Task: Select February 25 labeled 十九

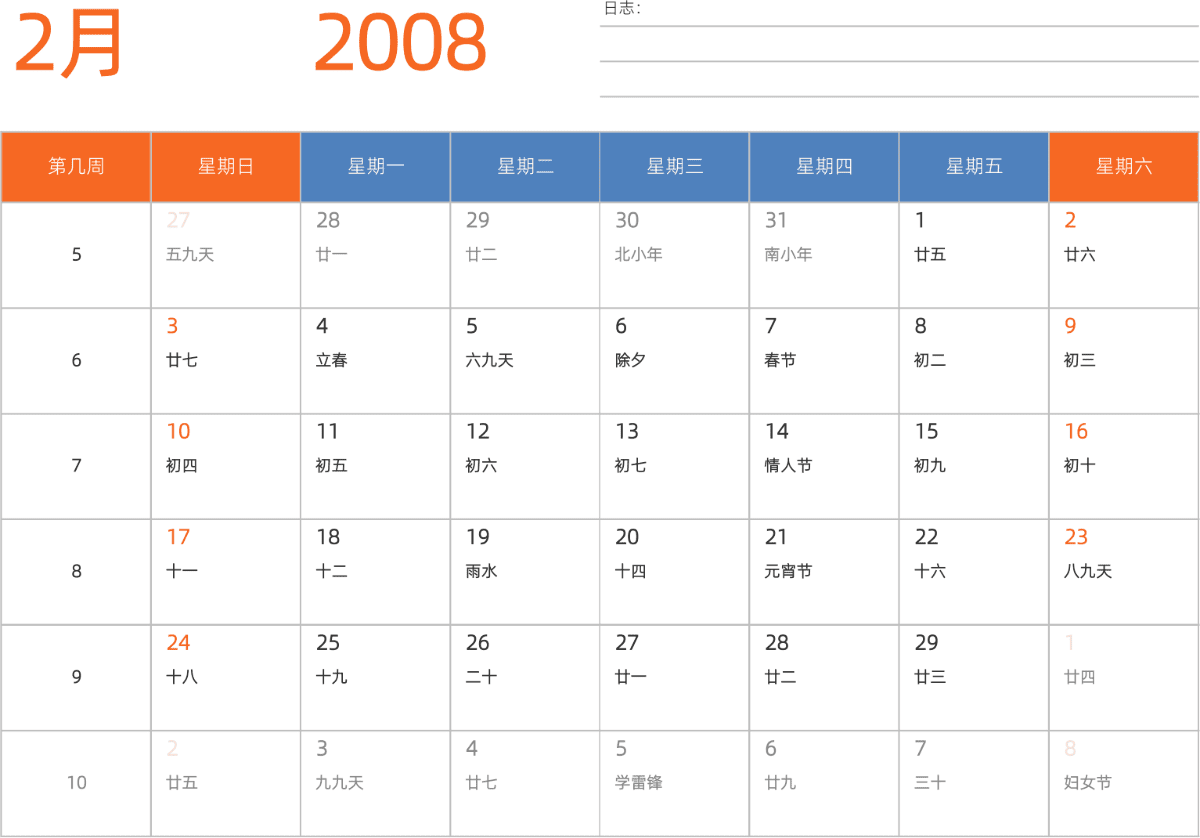Action: [376, 678]
